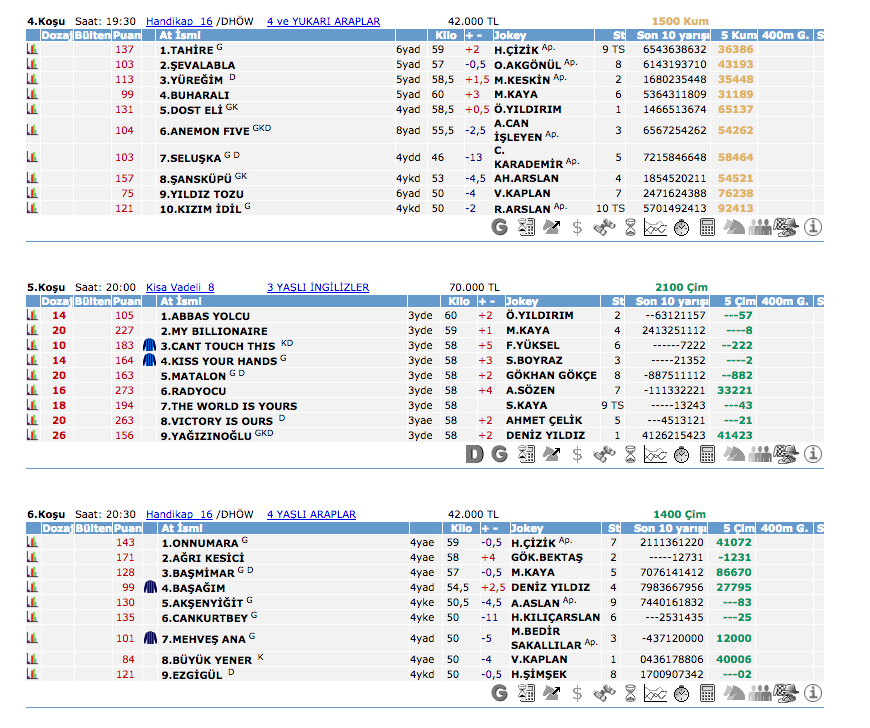The width and height of the screenshot is (870, 728).
Task: Open the dollar sign icon under race 4
Action: point(577,227)
